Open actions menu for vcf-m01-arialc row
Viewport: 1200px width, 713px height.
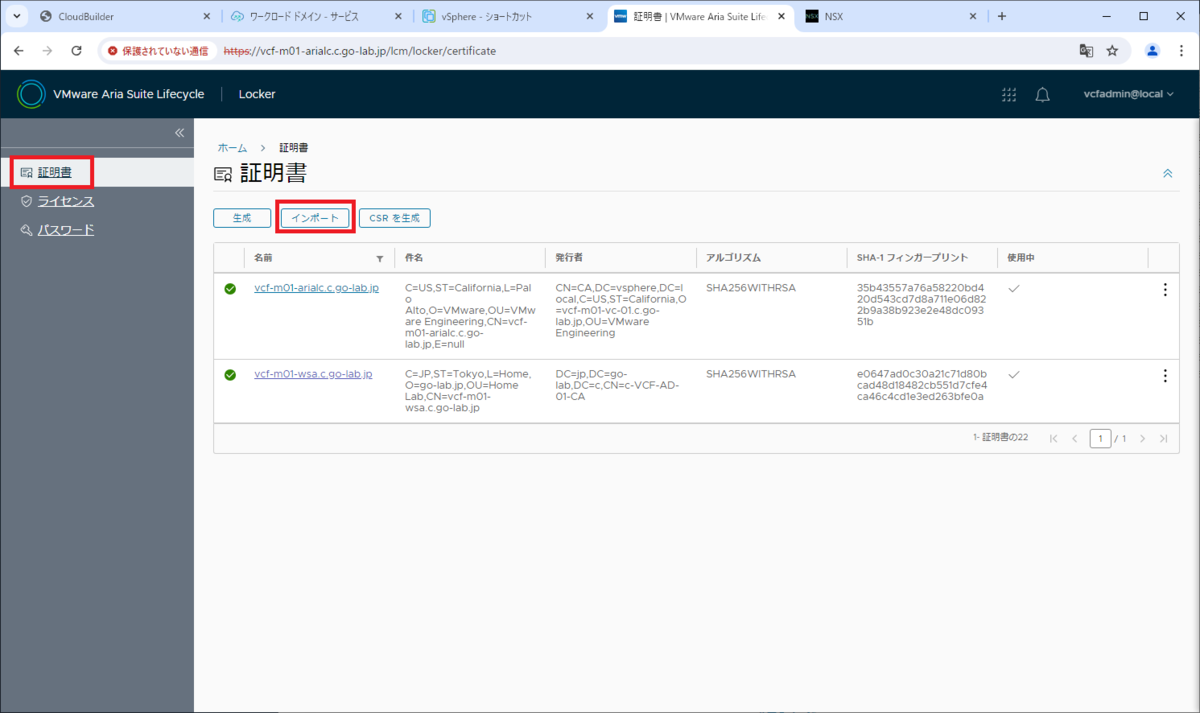point(1164,290)
